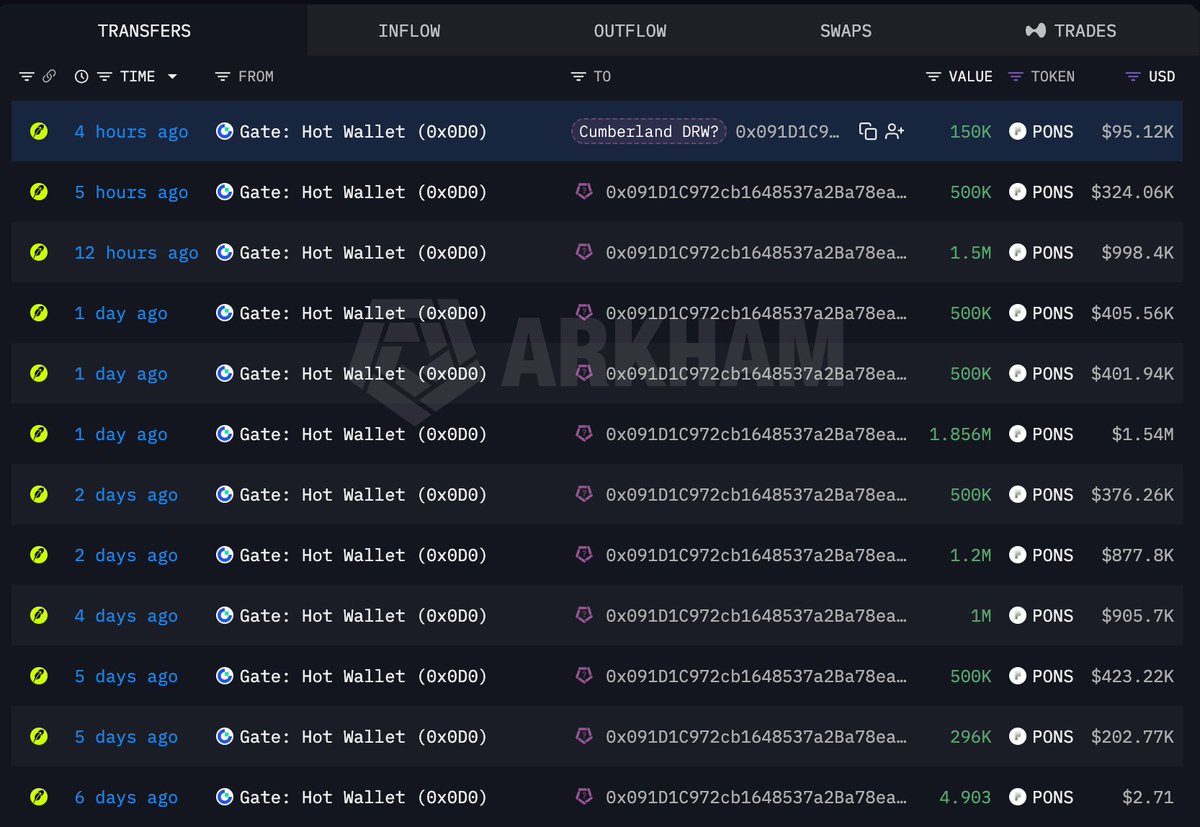Click Gate logo in the 4 days ago row
Screen dimensions: 1200x827
click(x=225, y=615)
